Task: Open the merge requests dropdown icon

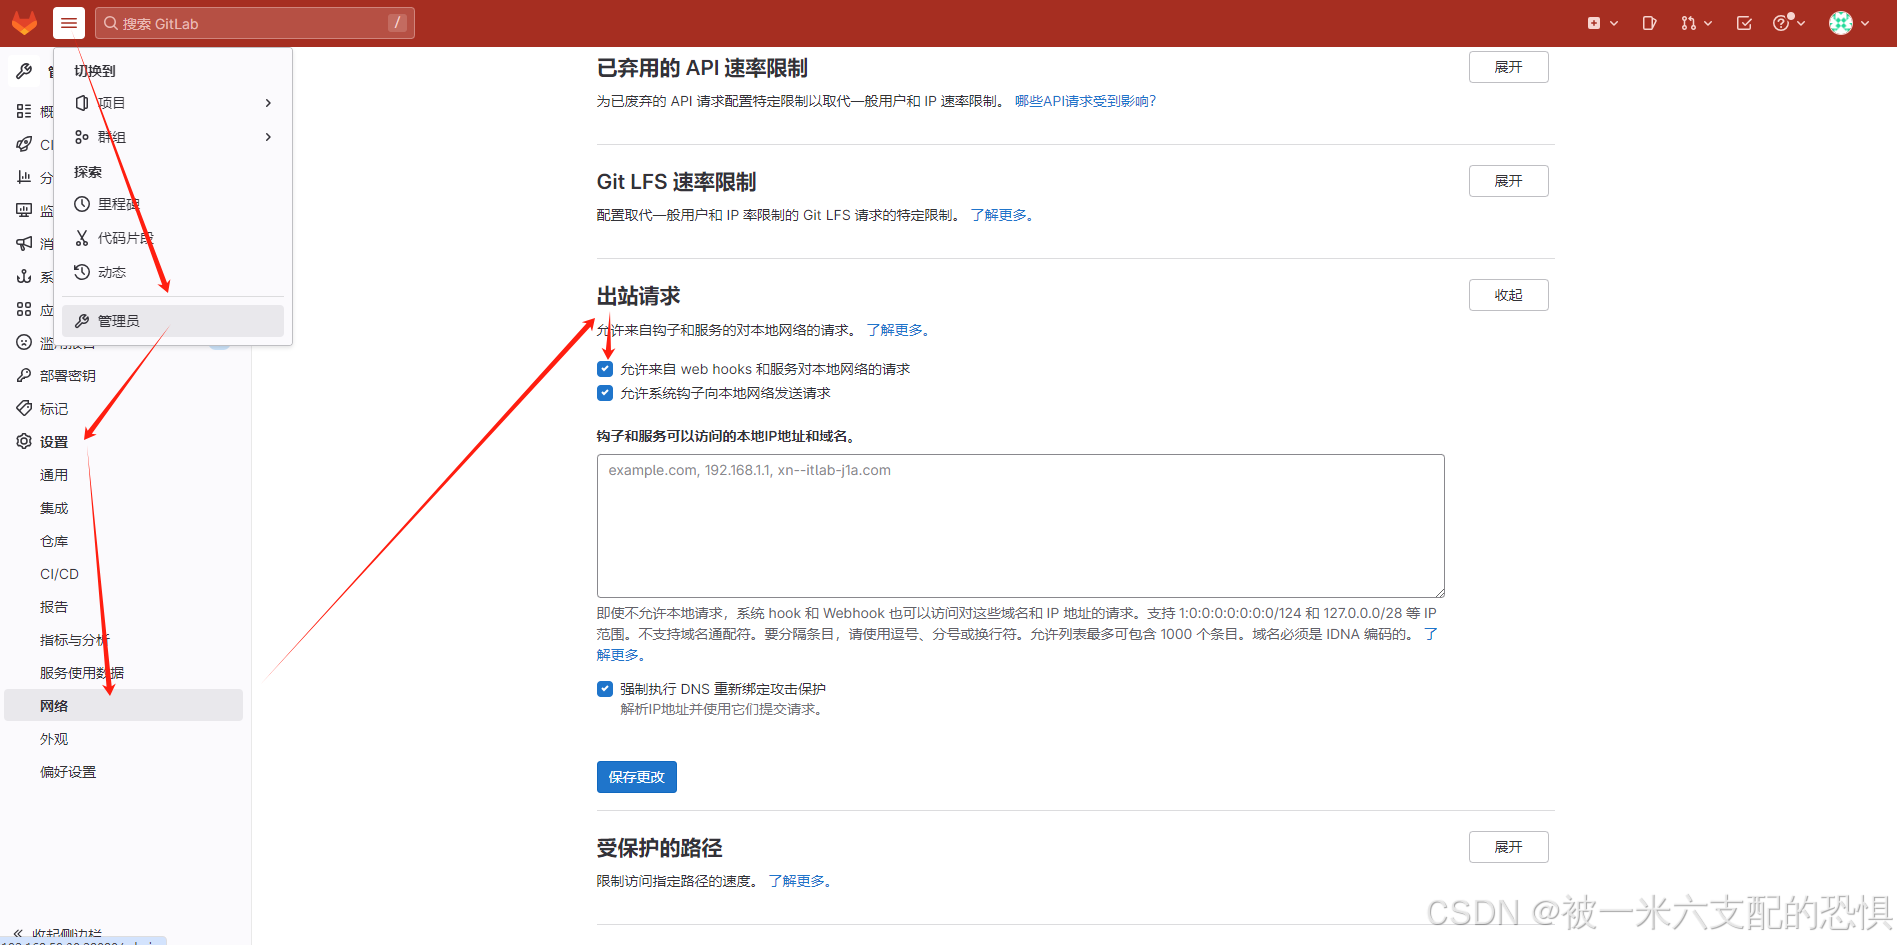Action: [1696, 23]
